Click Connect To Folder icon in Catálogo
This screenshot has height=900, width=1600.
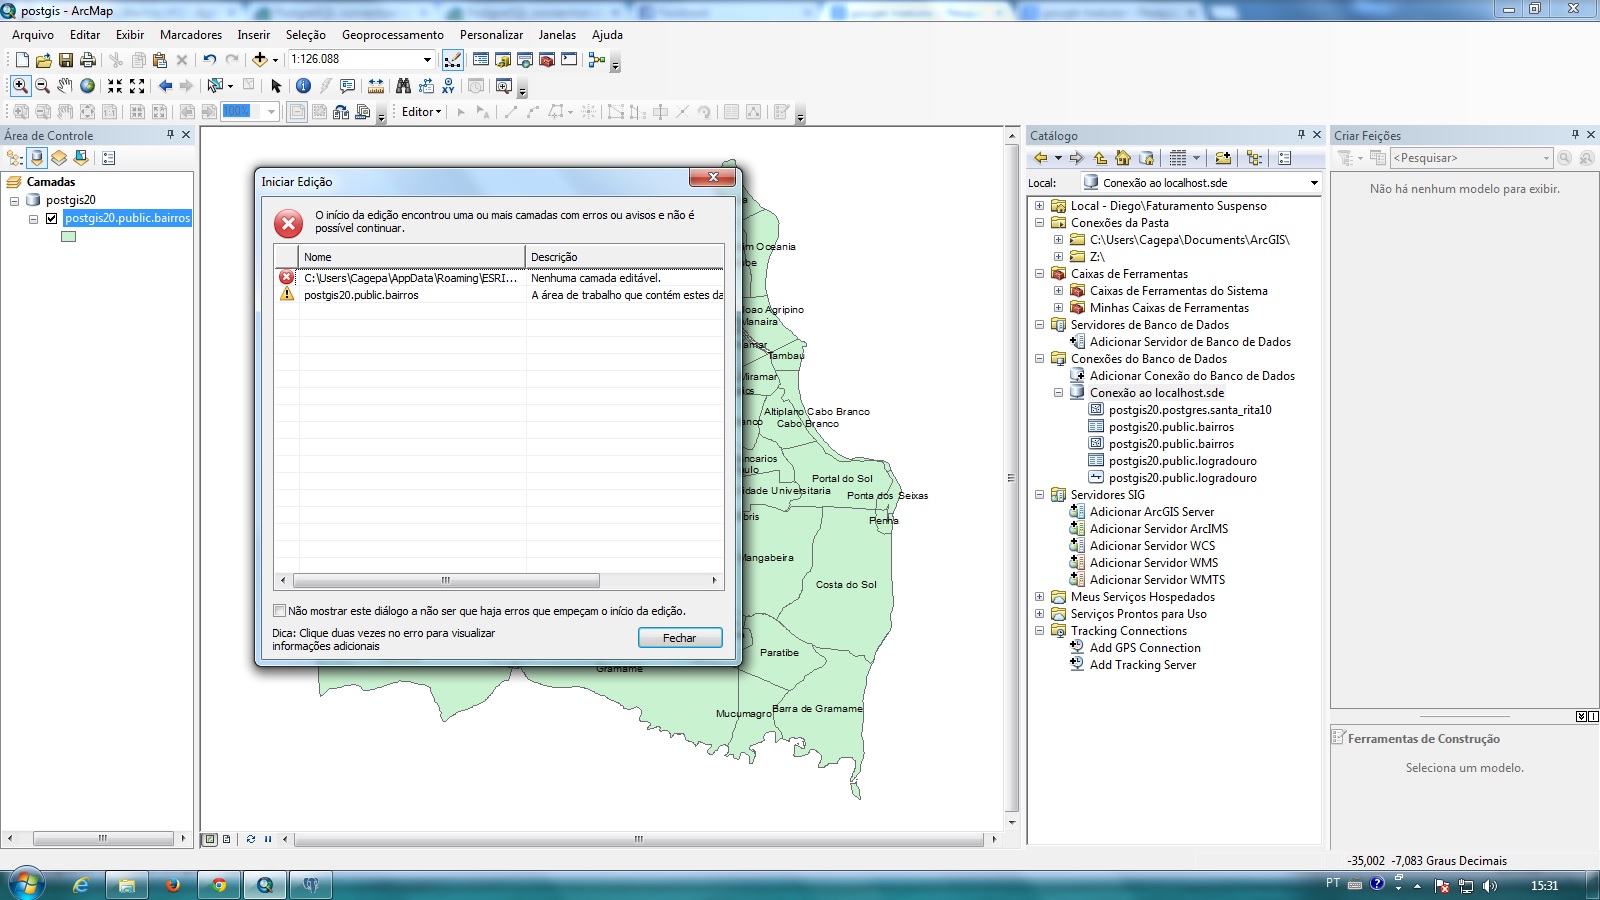click(x=1223, y=158)
